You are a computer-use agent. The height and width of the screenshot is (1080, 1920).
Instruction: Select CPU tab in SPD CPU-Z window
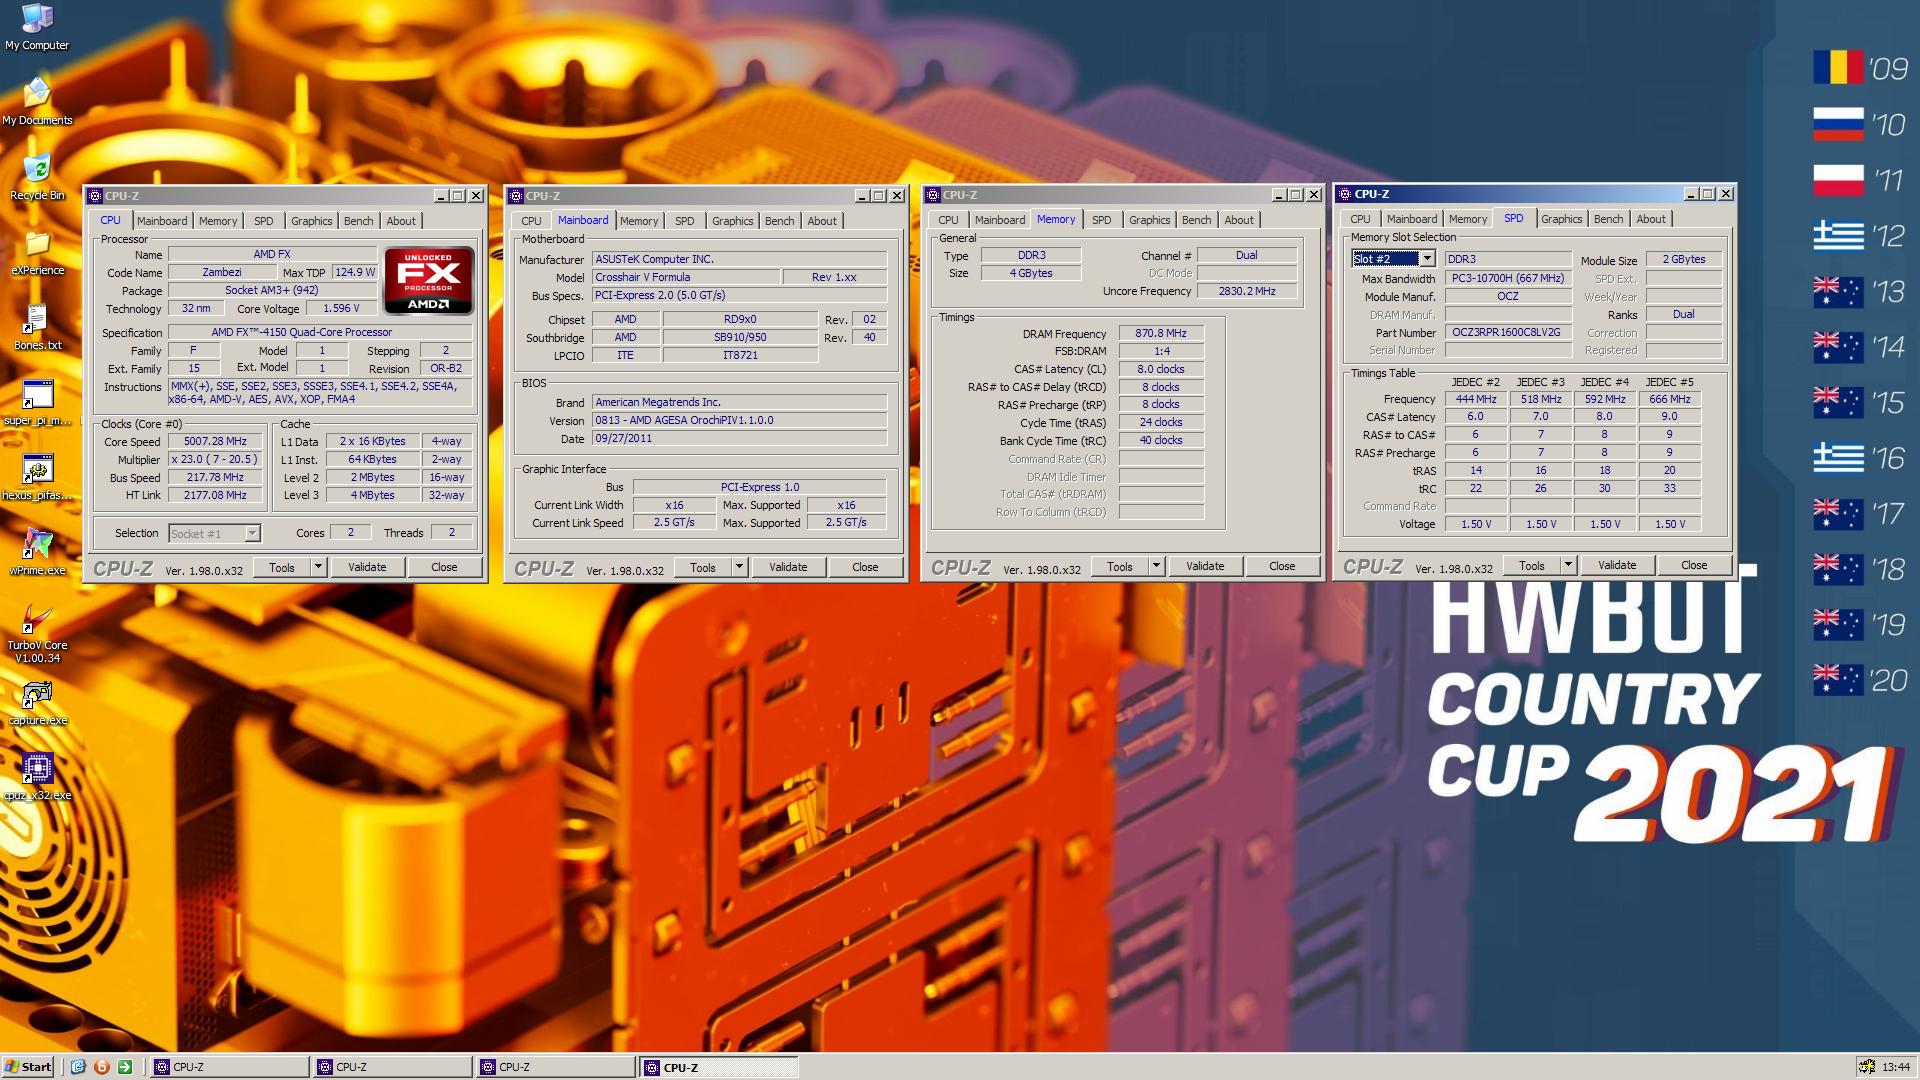[x=1360, y=219]
